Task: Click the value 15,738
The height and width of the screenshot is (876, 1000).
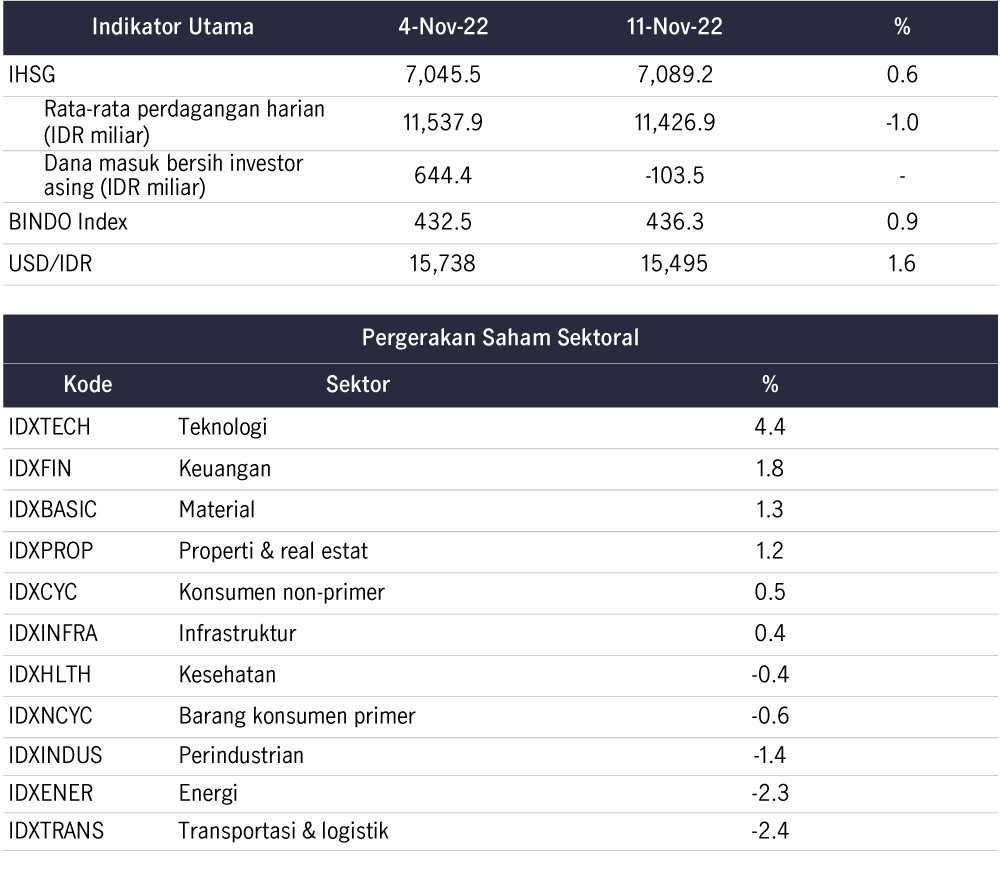Action: pos(443,264)
